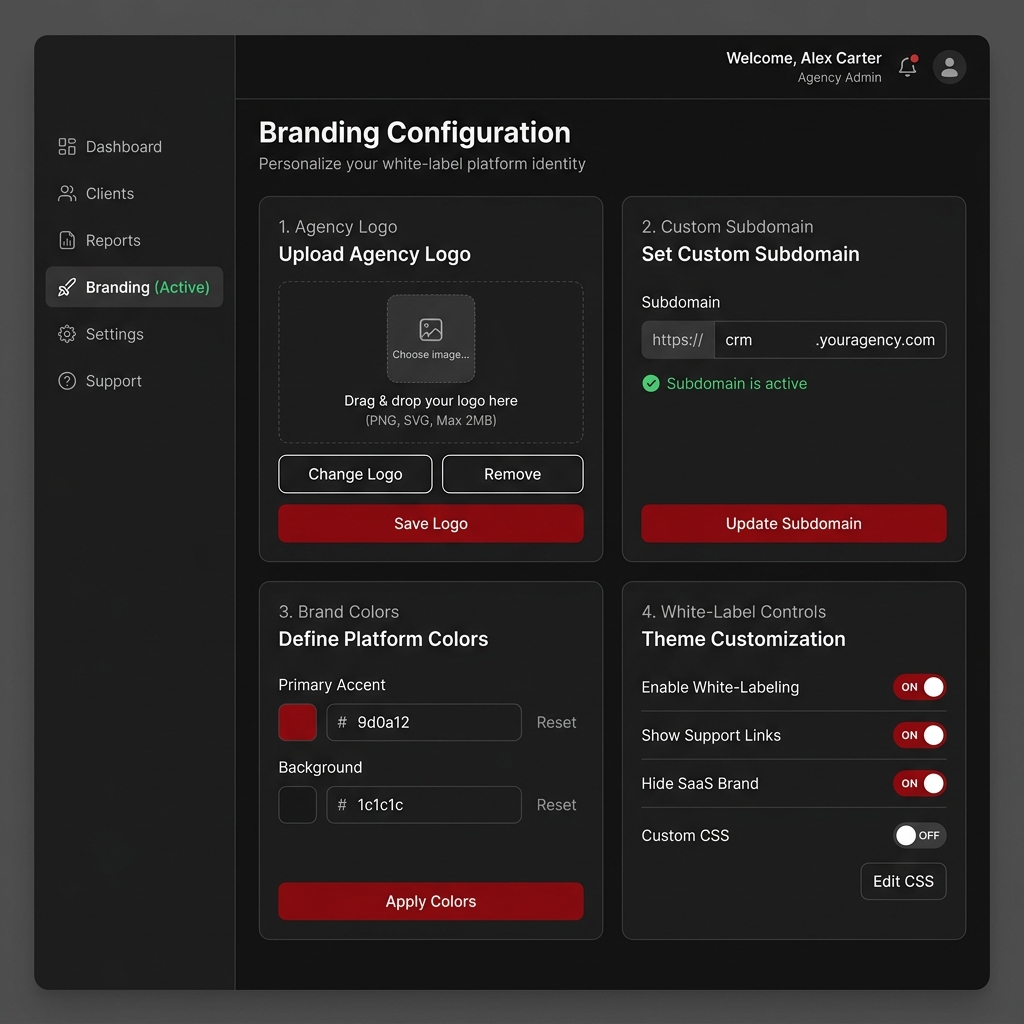
Task: Click the 'Subdomain is active' status text
Action: (737, 383)
